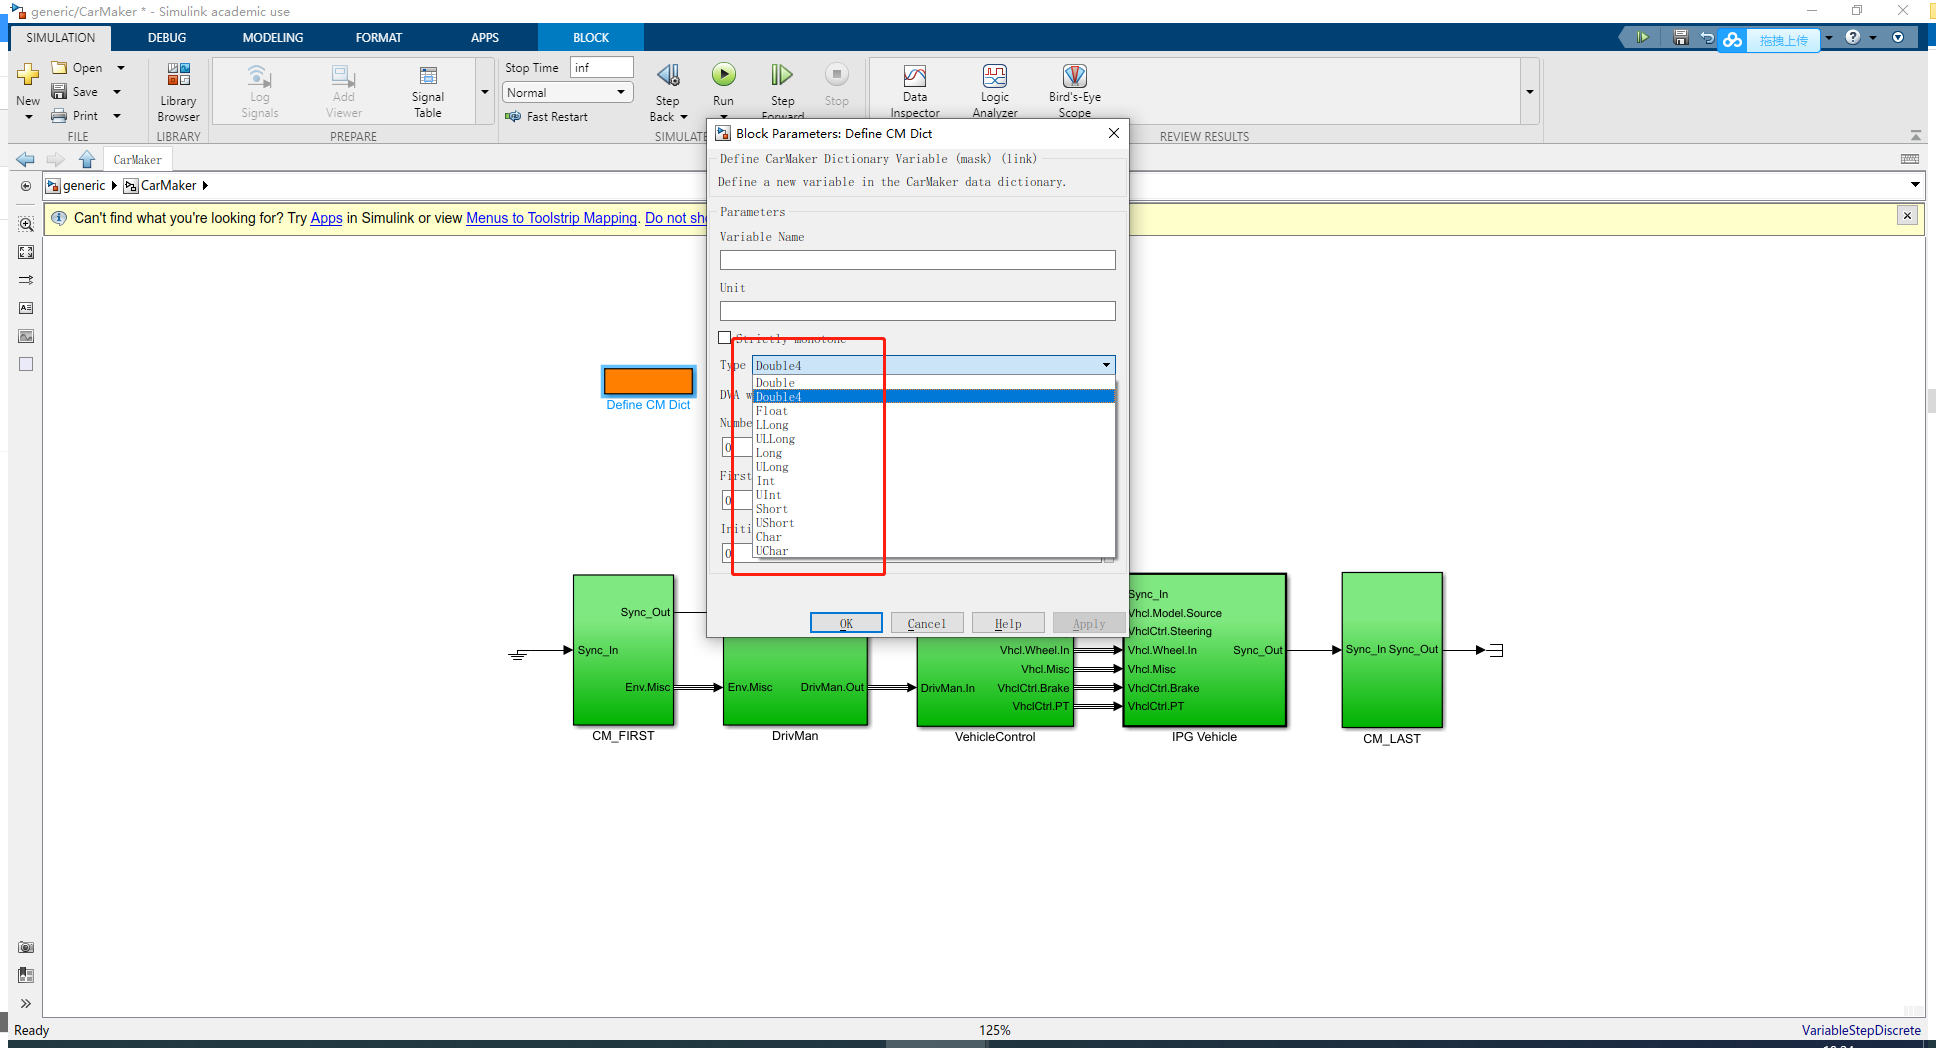Click Help in the Block Parameters dialog
The height and width of the screenshot is (1048, 1936).
1008,623
